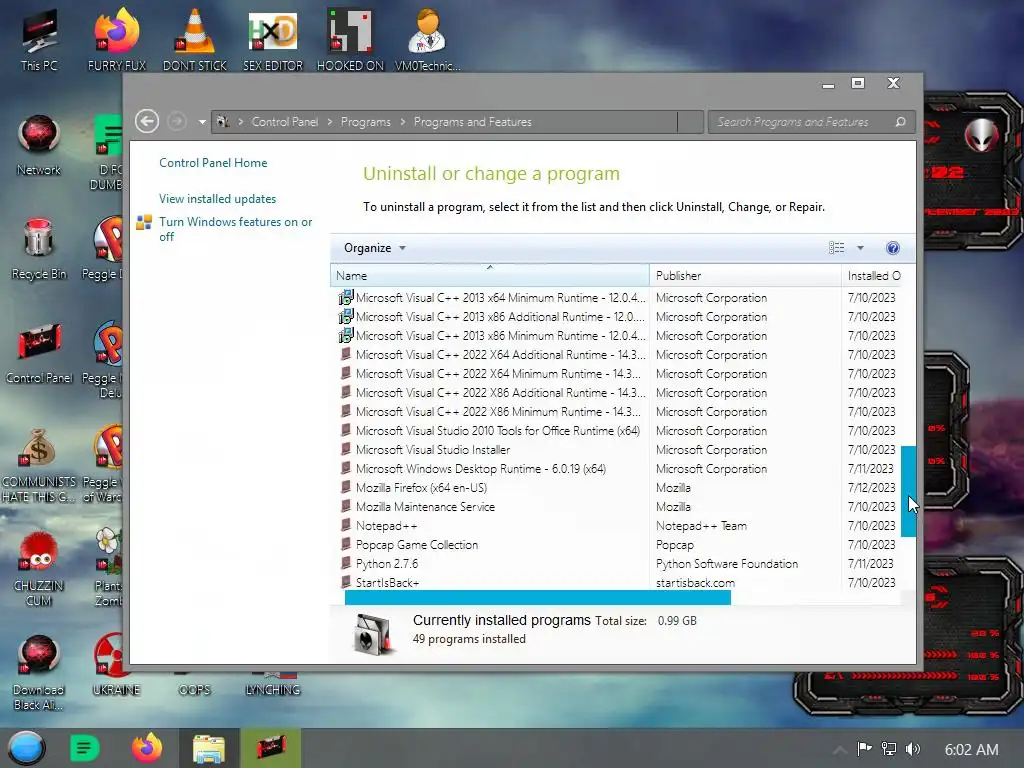Click the Notepad++ program icon

point(345,525)
